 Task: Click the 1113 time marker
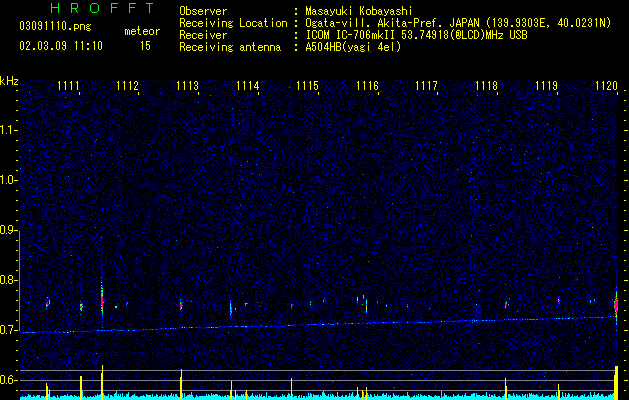[187, 86]
